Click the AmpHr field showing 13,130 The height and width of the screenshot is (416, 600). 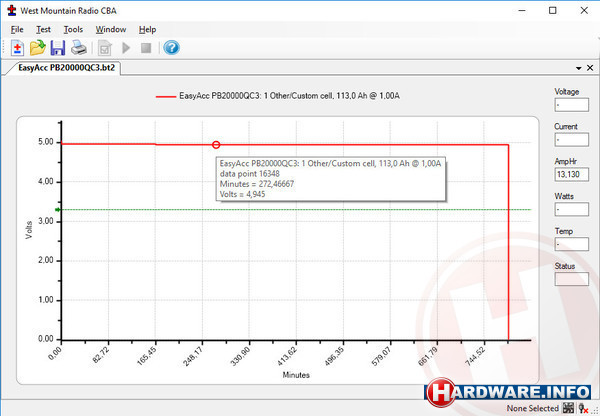click(572, 173)
